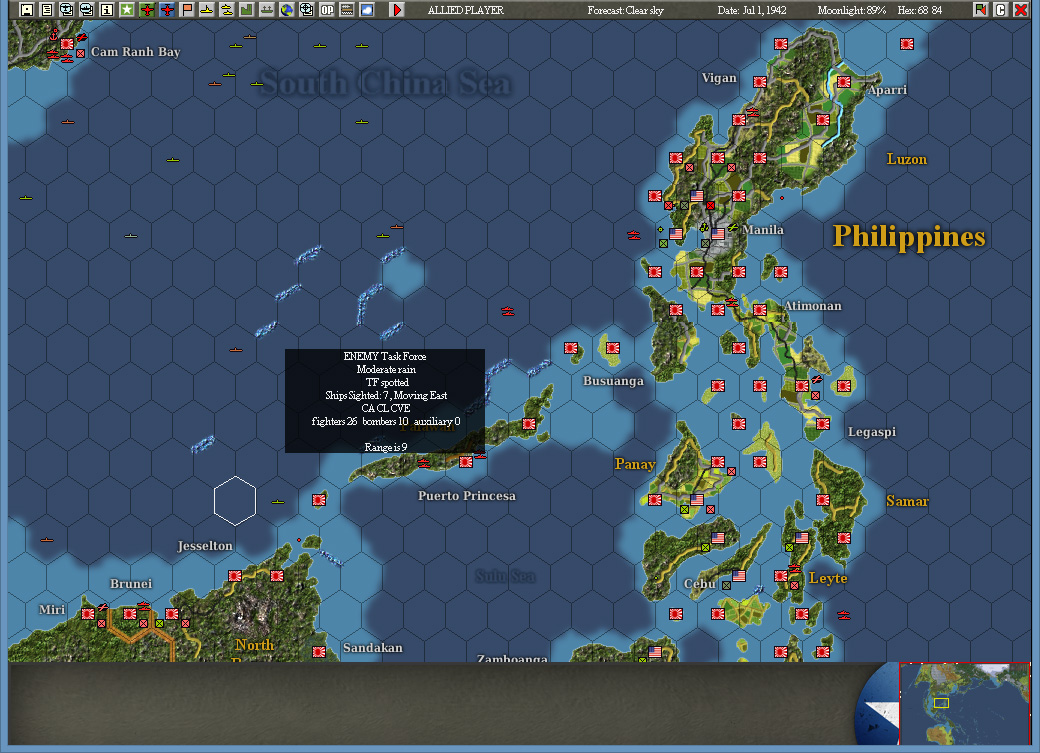This screenshot has height=753, width=1040.
Task: Click the globe with gear icon
Action: click(x=306, y=9)
